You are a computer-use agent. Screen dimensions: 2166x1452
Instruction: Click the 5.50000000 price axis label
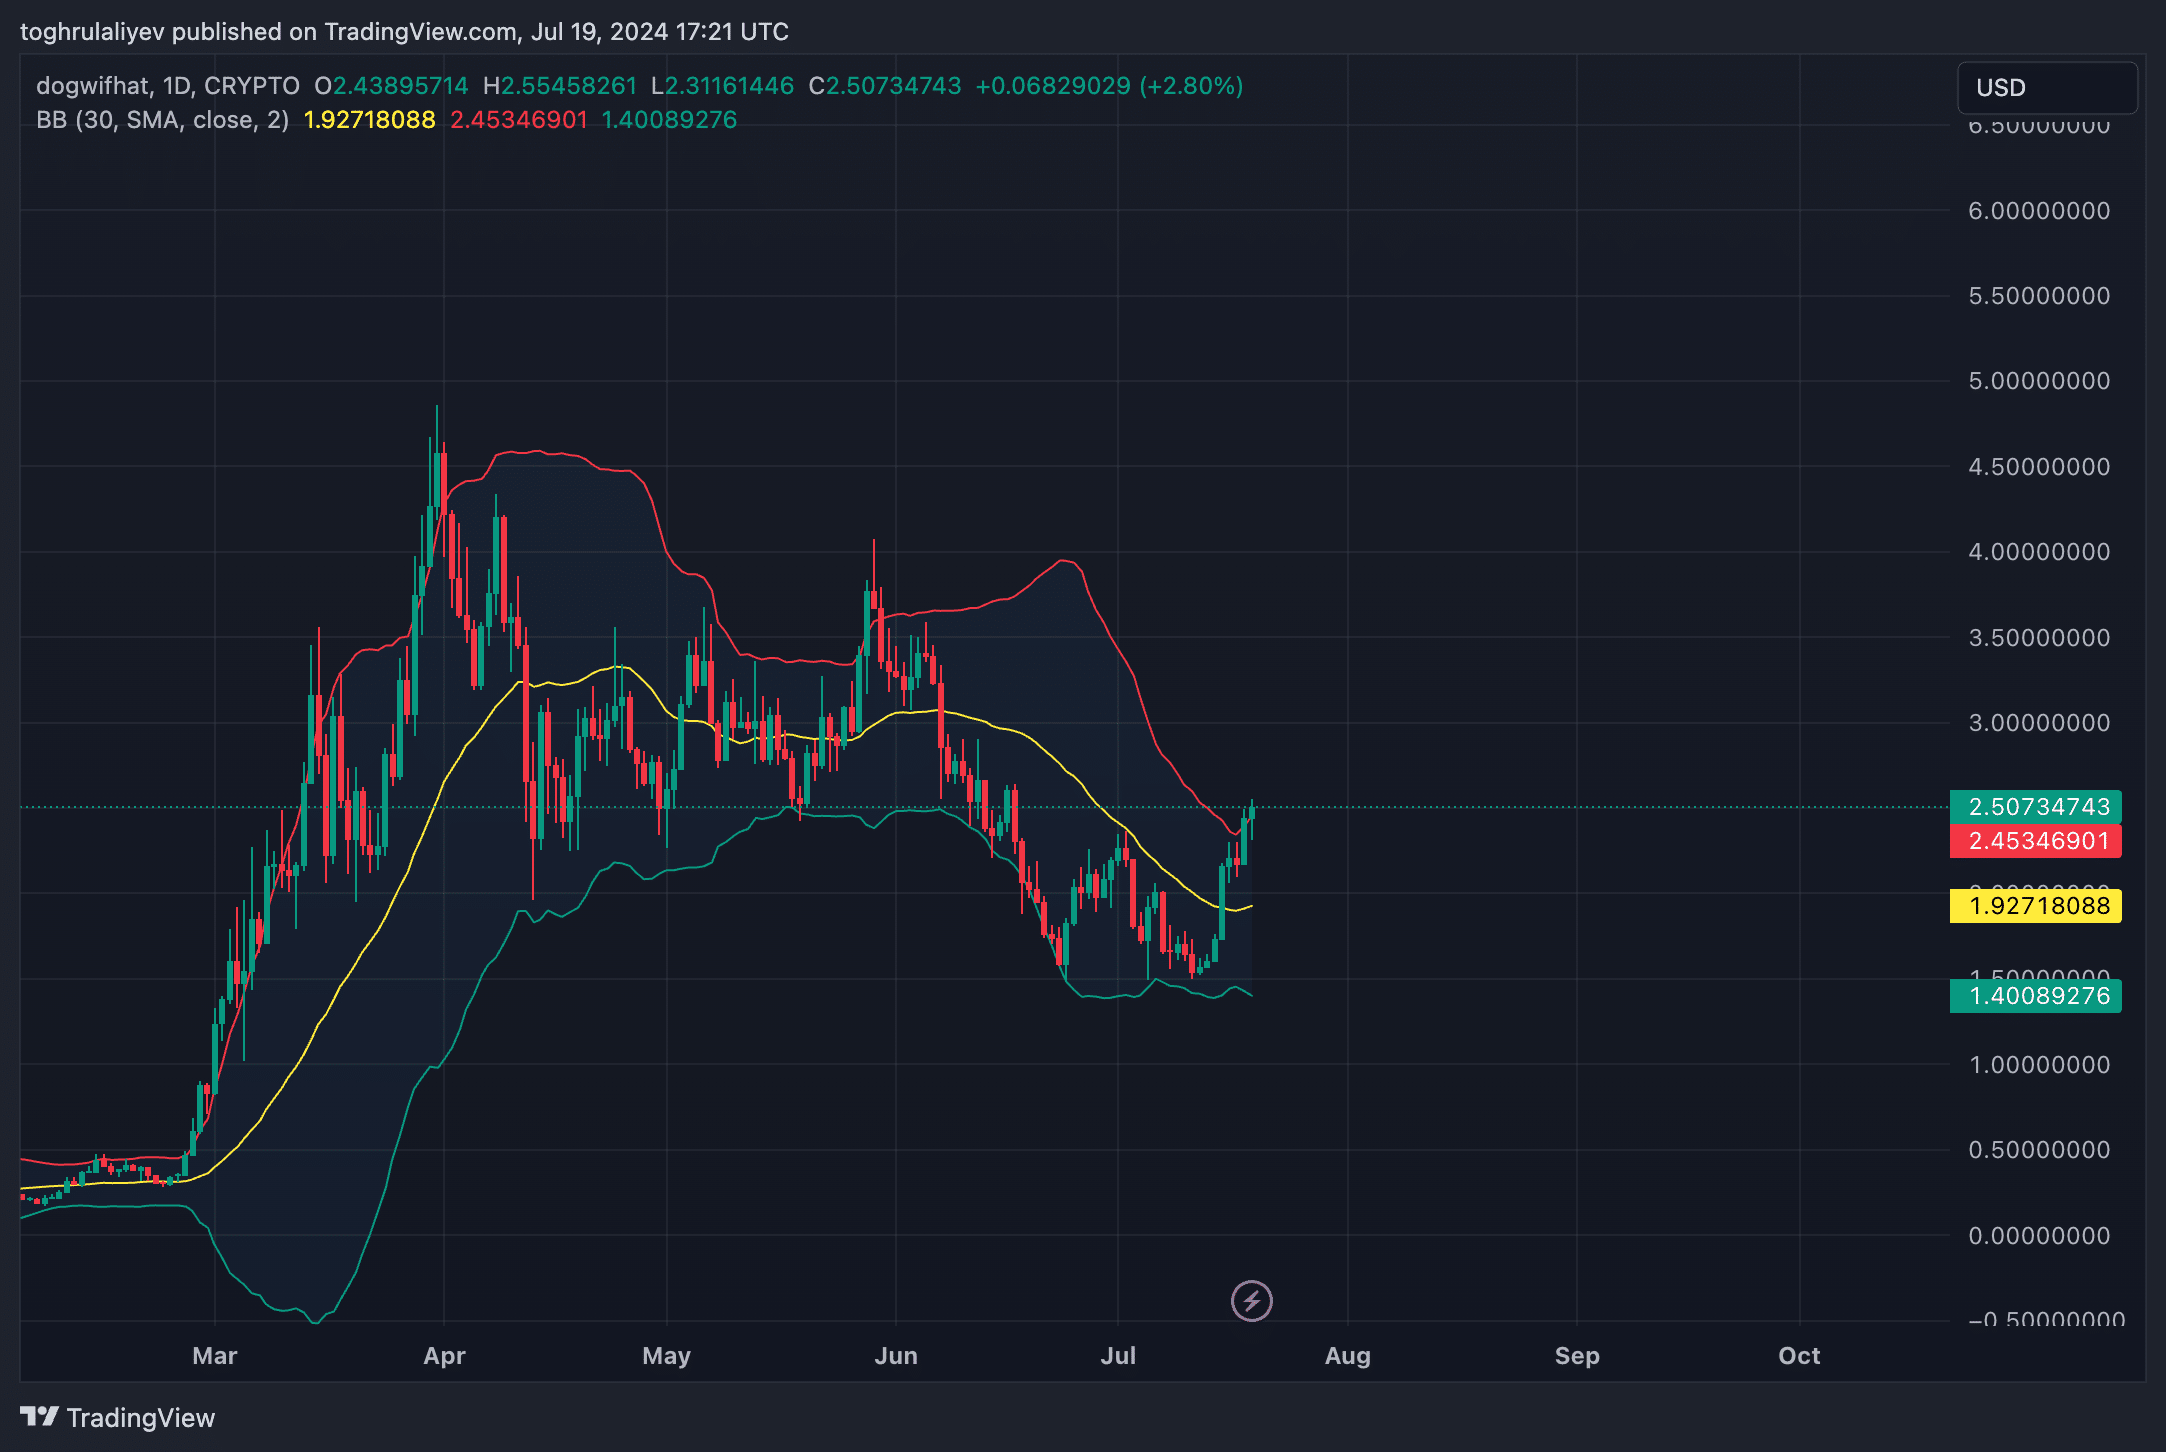point(2039,296)
